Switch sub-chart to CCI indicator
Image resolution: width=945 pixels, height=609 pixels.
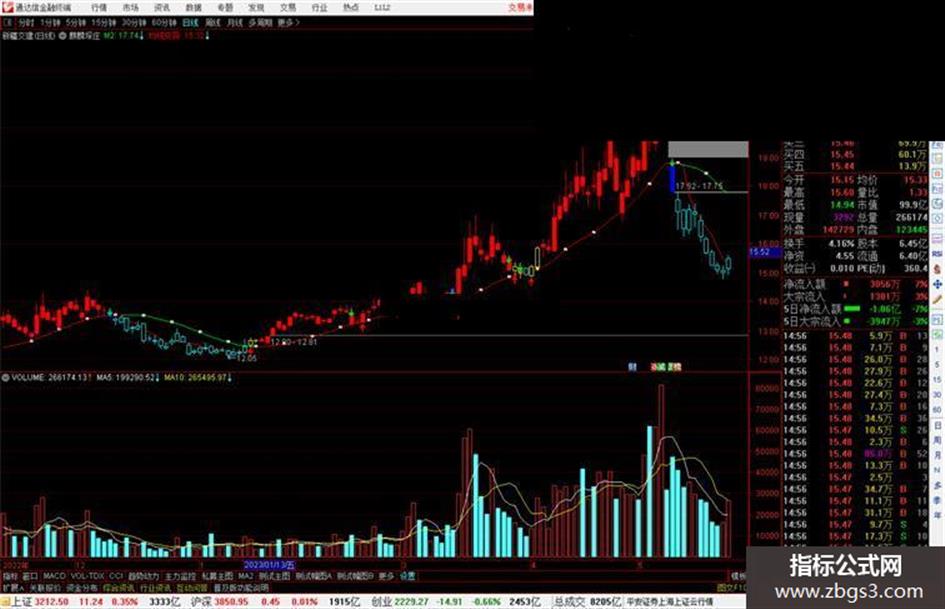pyautogui.click(x=116, y=576)
